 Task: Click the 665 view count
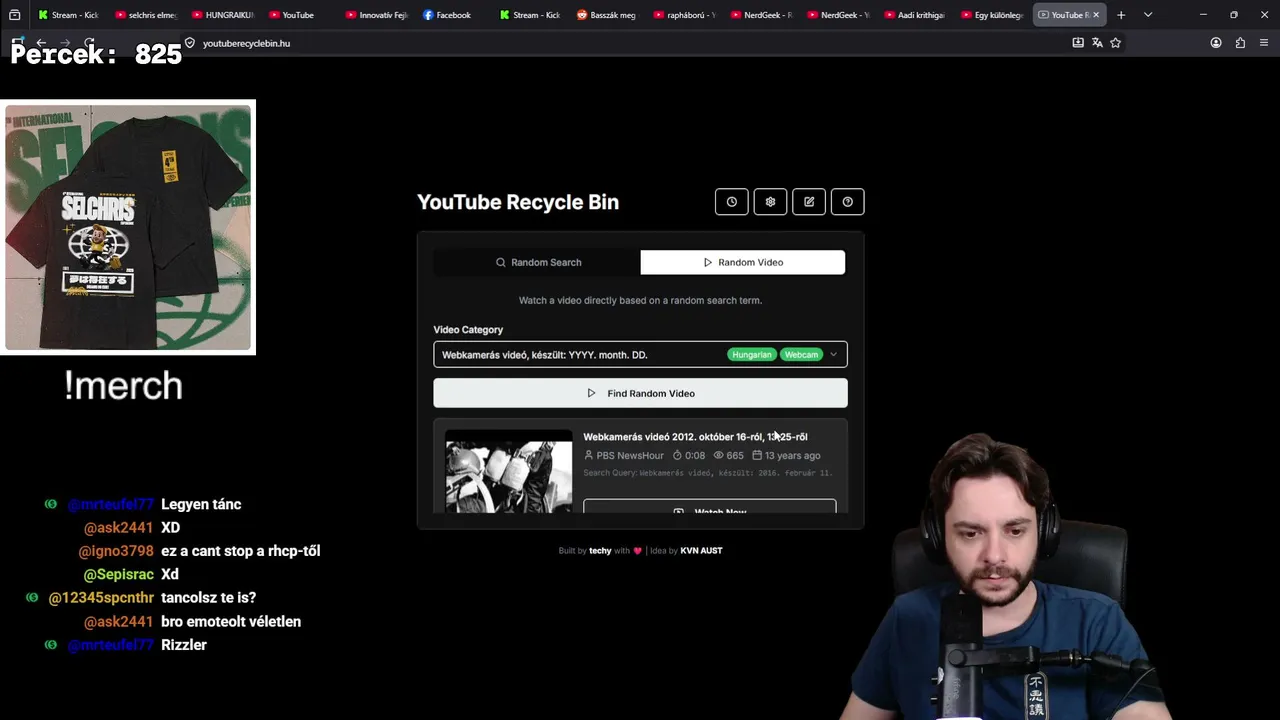(x=735, y=455)
